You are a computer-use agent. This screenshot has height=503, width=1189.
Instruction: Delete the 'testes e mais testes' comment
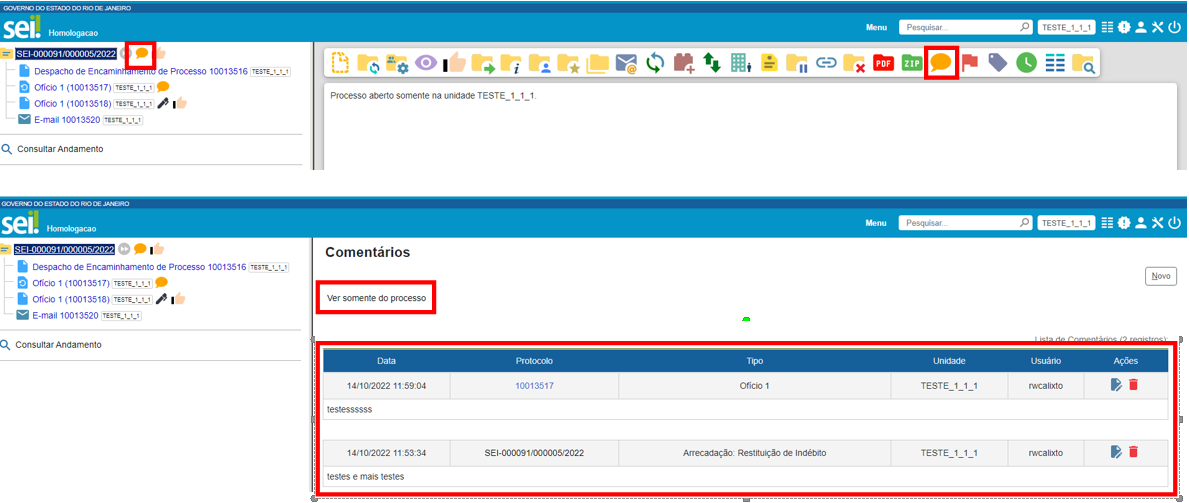1133,452
